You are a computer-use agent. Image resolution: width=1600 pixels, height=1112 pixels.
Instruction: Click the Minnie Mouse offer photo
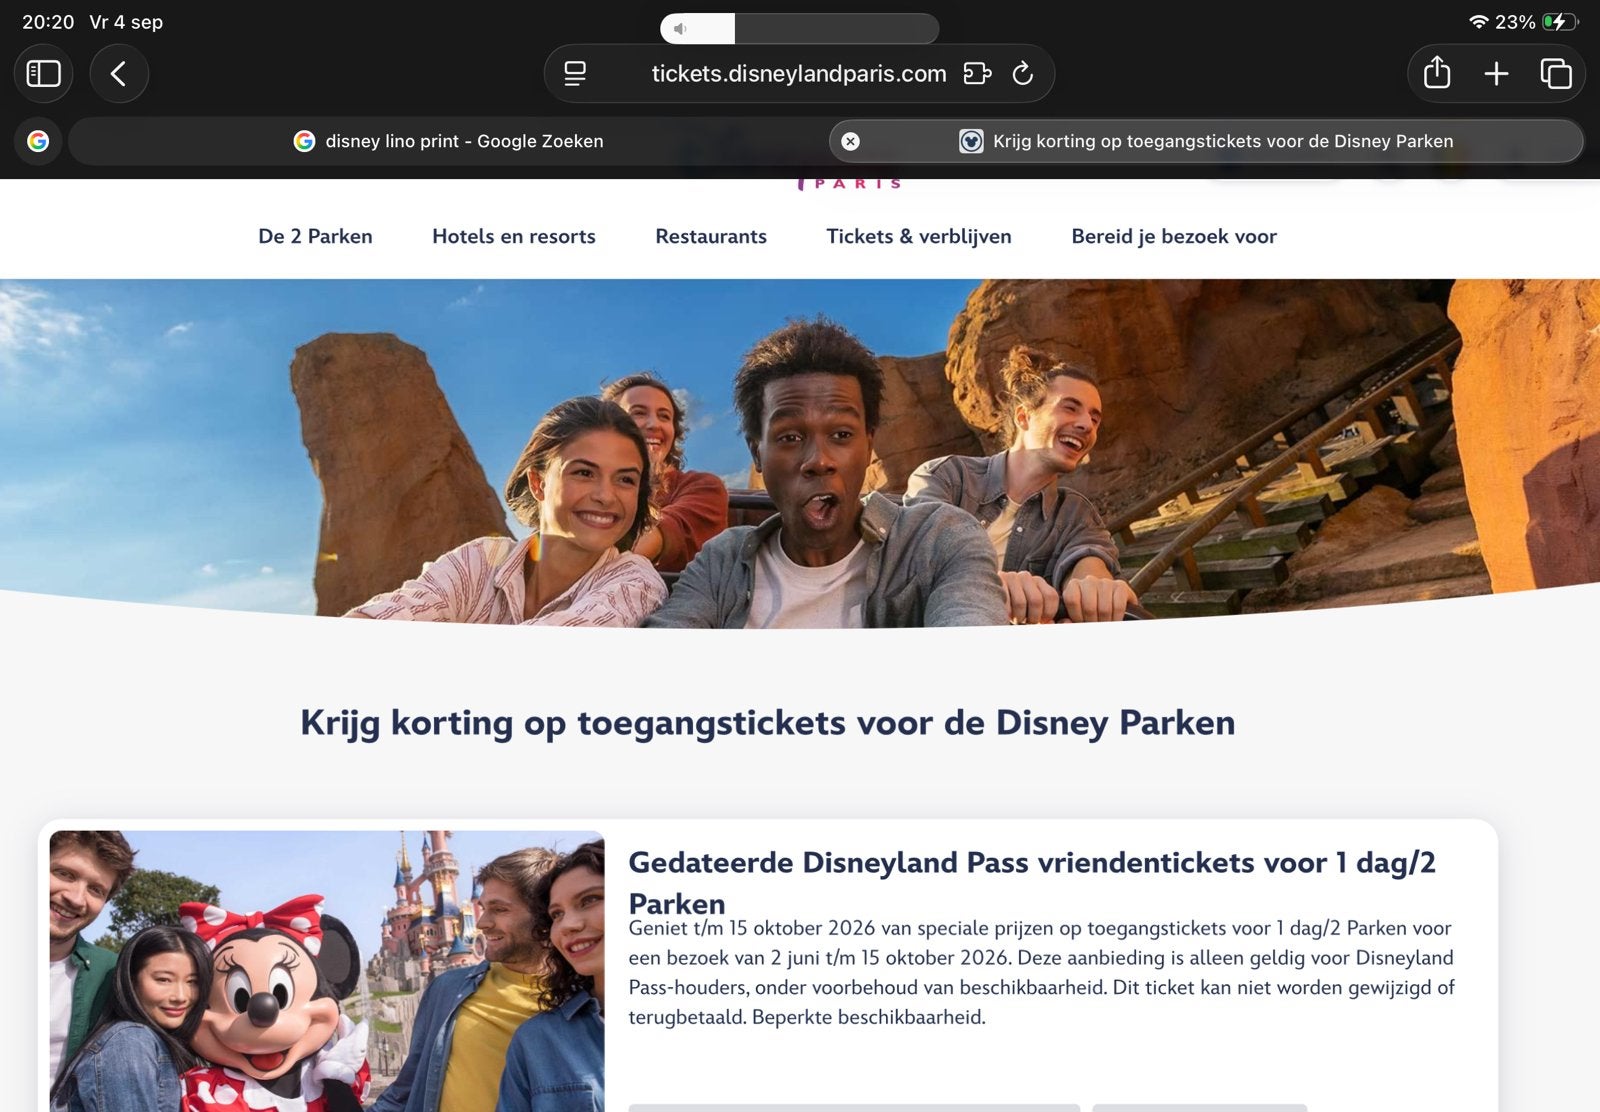(327, 971)
